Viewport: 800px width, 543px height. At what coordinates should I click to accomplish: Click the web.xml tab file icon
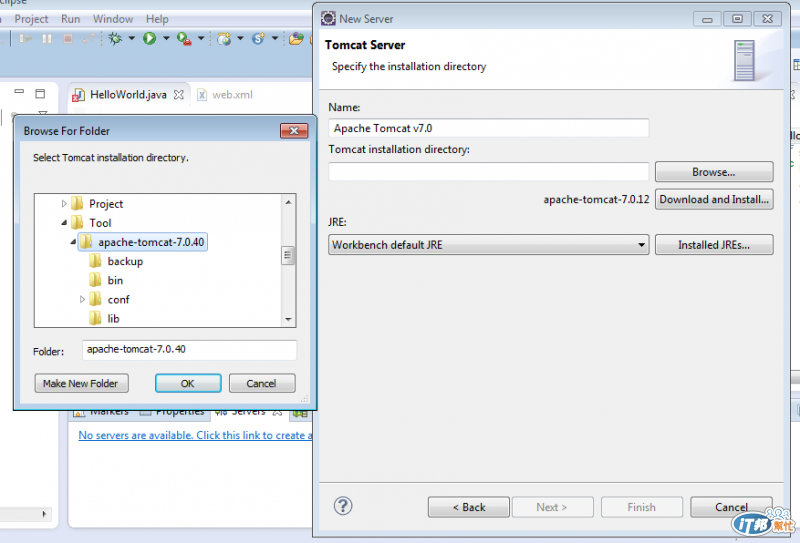[202, 95]
